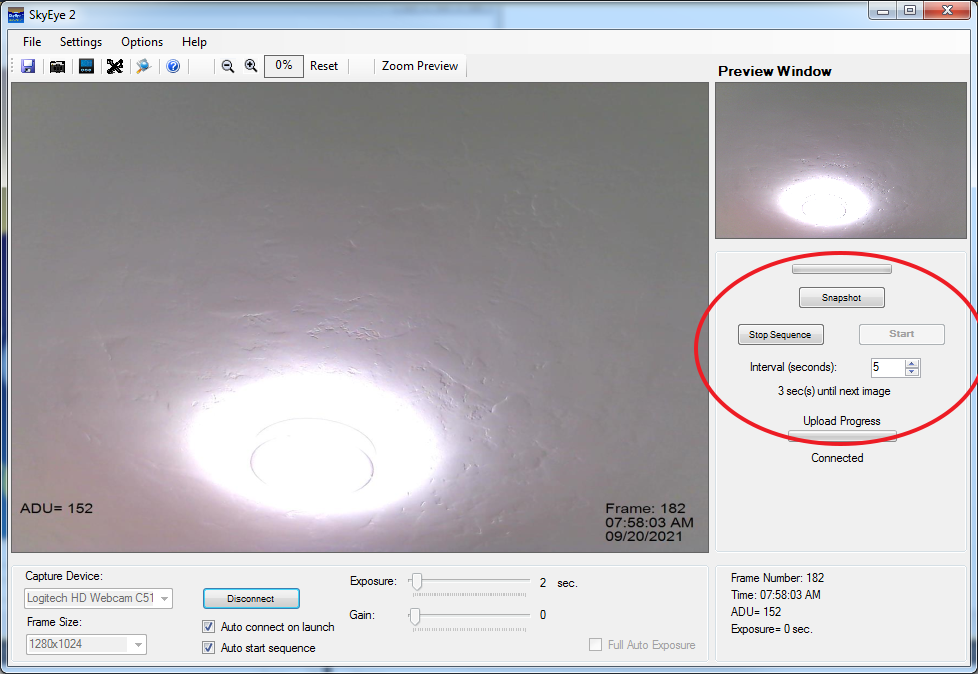Click the Upload Progress bar
The width and height of the screenshot is (978, 674).
pyautogui.click(x=842, y=435)
